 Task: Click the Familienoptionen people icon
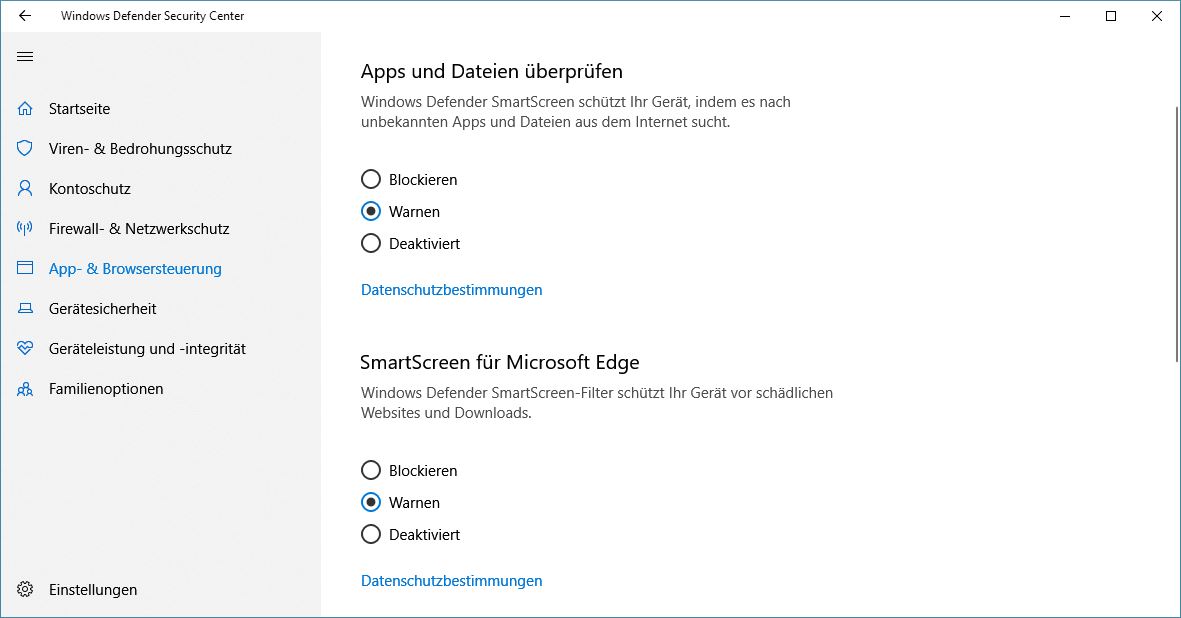(25, 389)
